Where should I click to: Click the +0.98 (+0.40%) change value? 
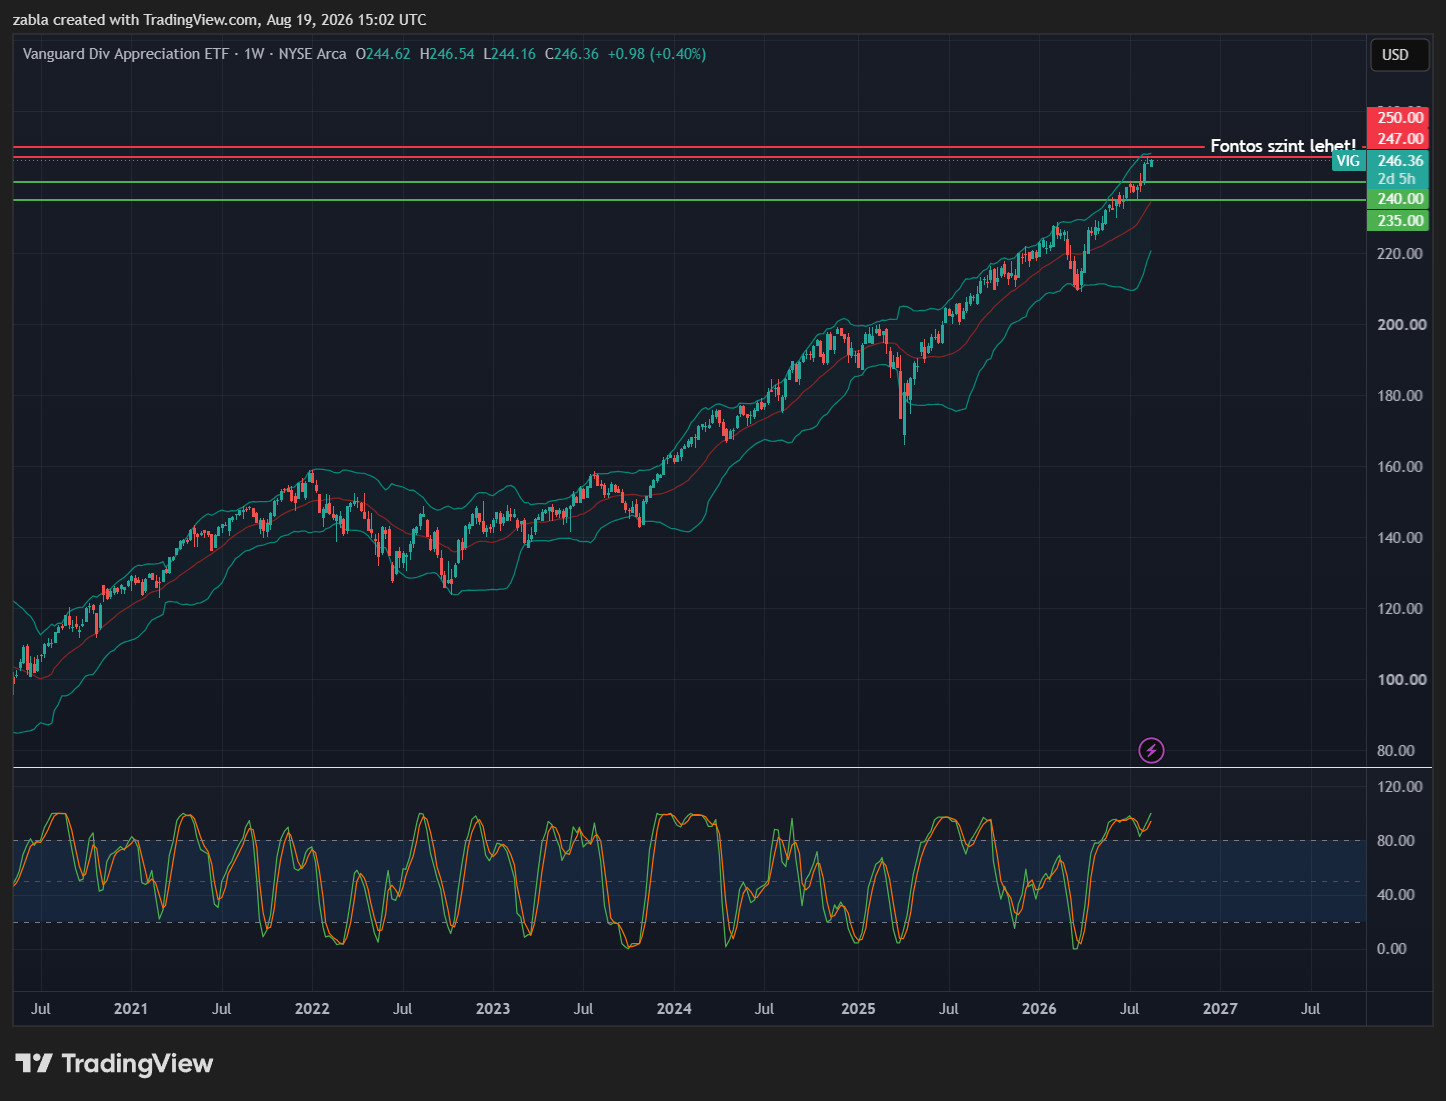click(x=657, y=54)
